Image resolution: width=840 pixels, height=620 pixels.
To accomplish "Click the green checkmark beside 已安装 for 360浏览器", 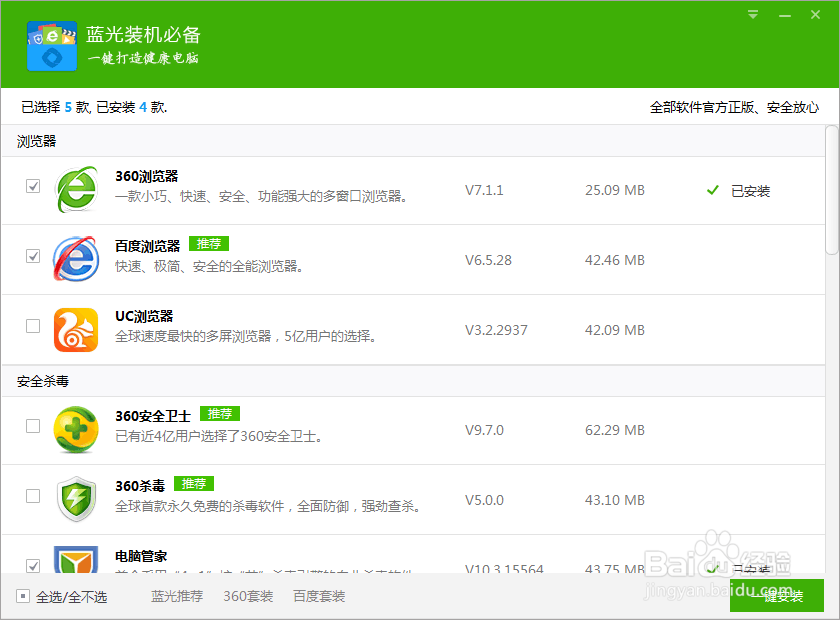I will click(712, 190).
